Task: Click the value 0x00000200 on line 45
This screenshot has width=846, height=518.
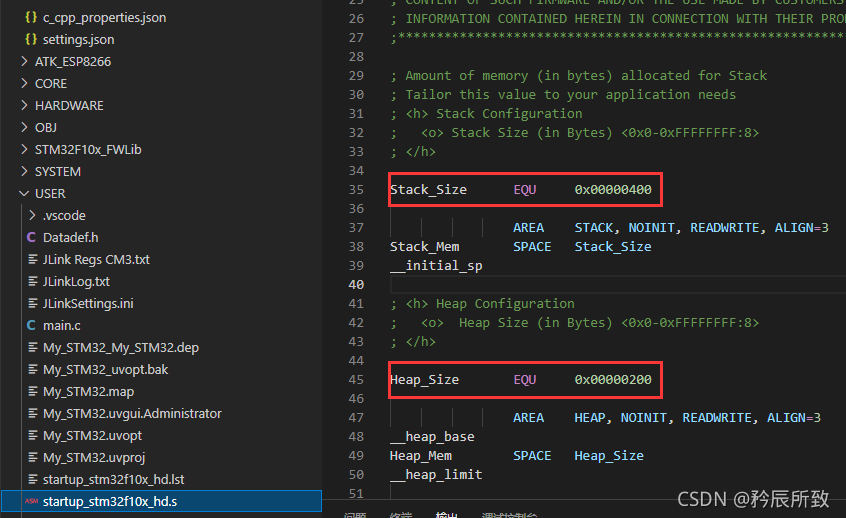Action: [x=613, y=379]
